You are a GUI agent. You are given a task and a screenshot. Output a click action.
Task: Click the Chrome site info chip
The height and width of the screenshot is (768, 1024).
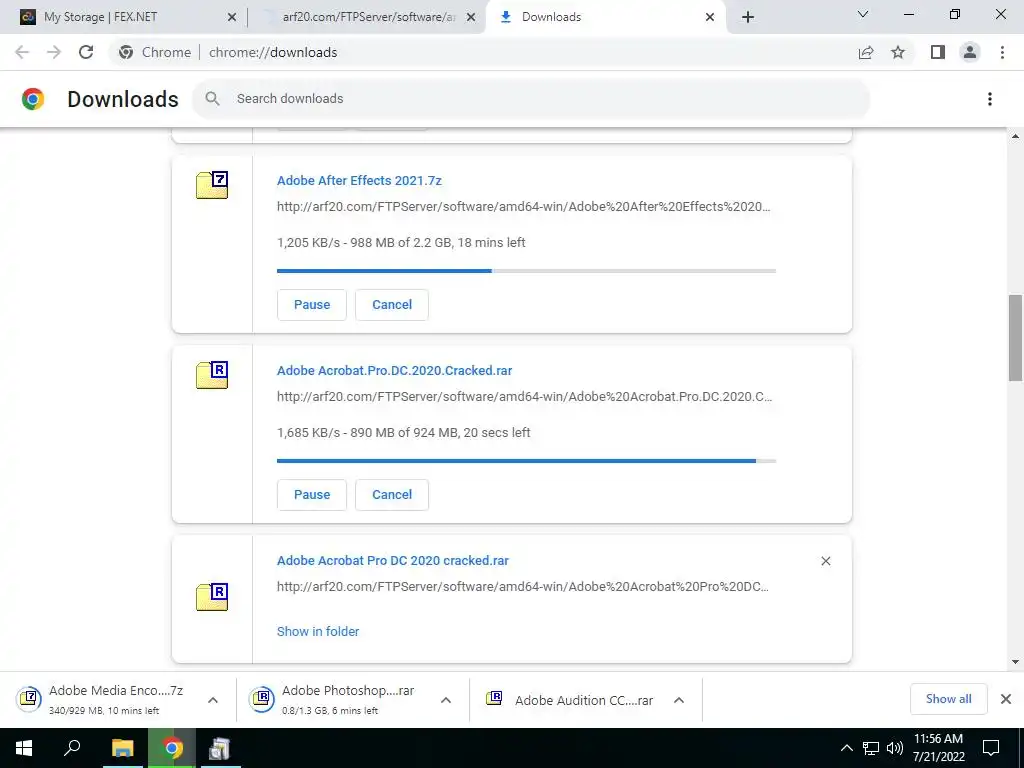tap(157, 52)
